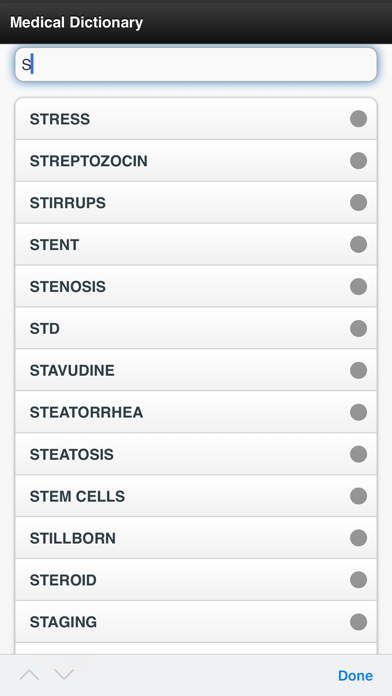
Task: Tap the circle indicator on STIRRUPS row
Action: tap(358, 202)
